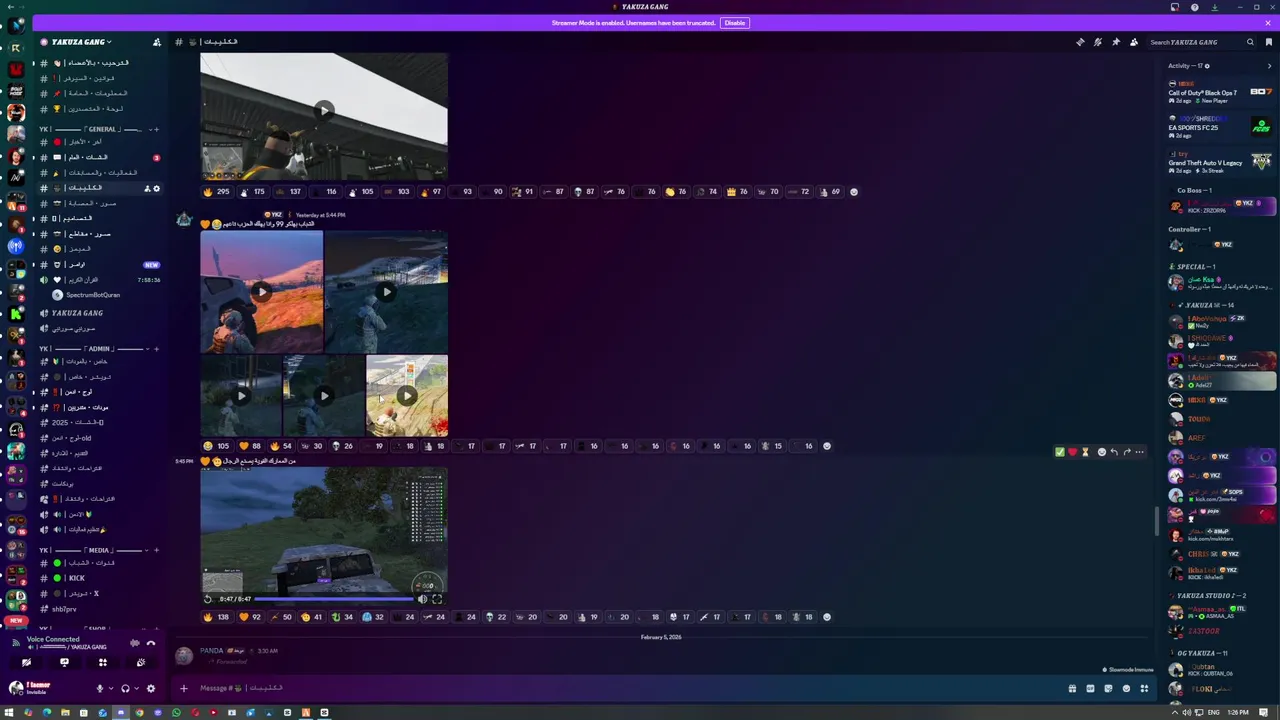Open voice activities grid button

102,662
